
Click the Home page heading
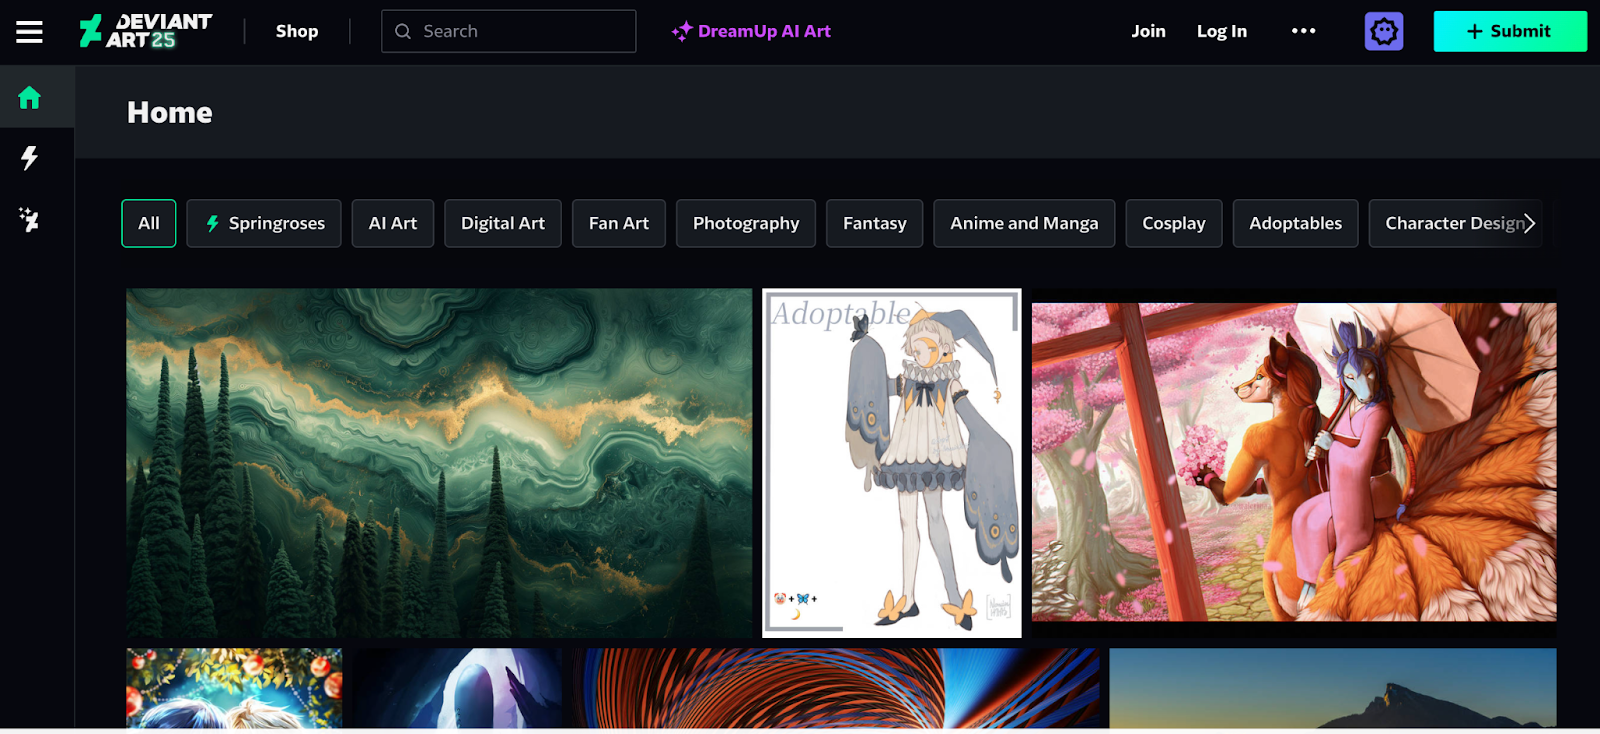pos(170,112)
